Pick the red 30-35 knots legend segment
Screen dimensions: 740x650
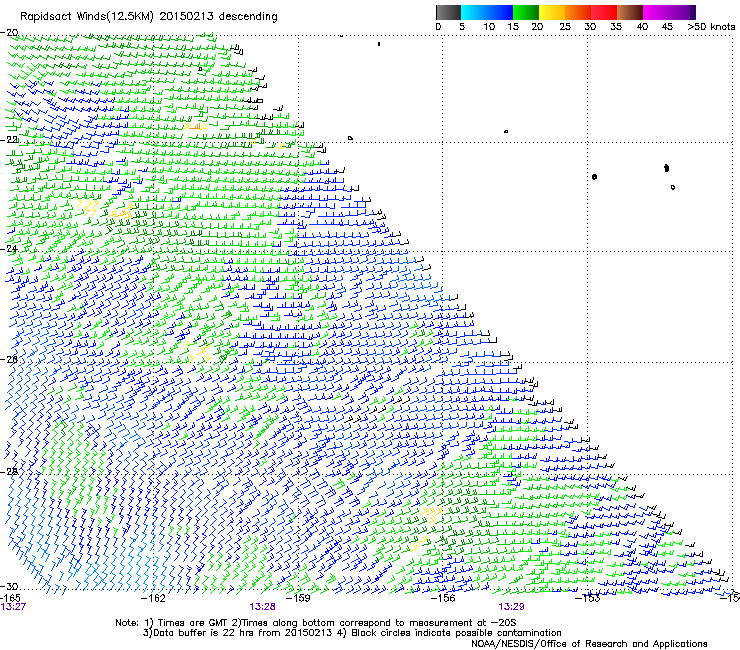[604, 13]
